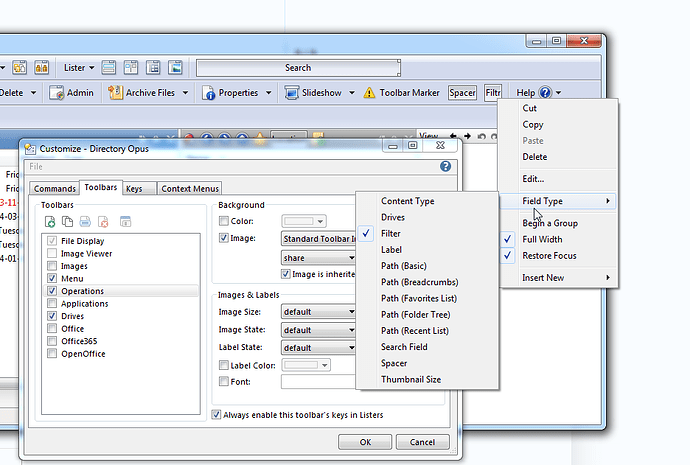Open the Label State dropdown
The height and width of the screenshot is (465, 690).
318,348
